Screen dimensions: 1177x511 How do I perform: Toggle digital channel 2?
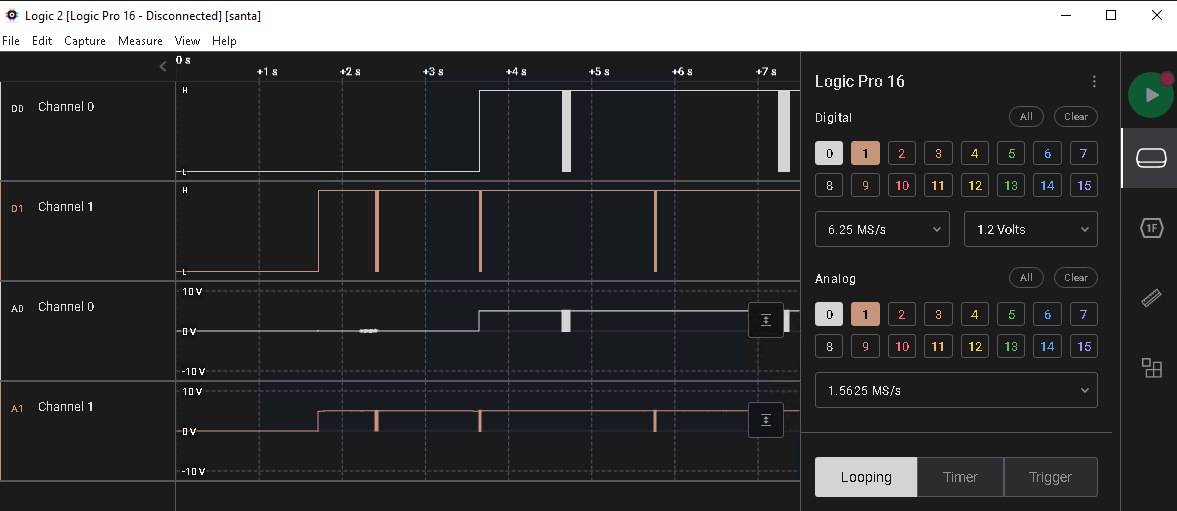click(901, 153)
